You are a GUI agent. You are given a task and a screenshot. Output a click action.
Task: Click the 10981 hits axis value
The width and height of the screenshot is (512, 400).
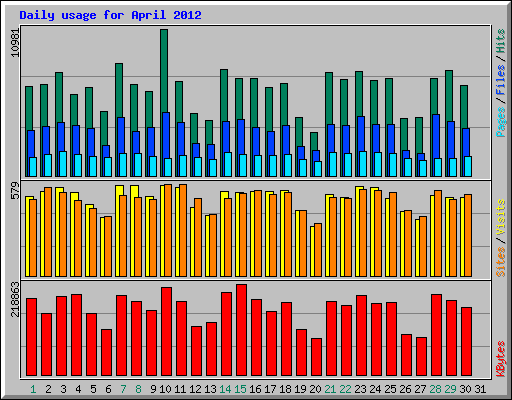pos(16,43)
